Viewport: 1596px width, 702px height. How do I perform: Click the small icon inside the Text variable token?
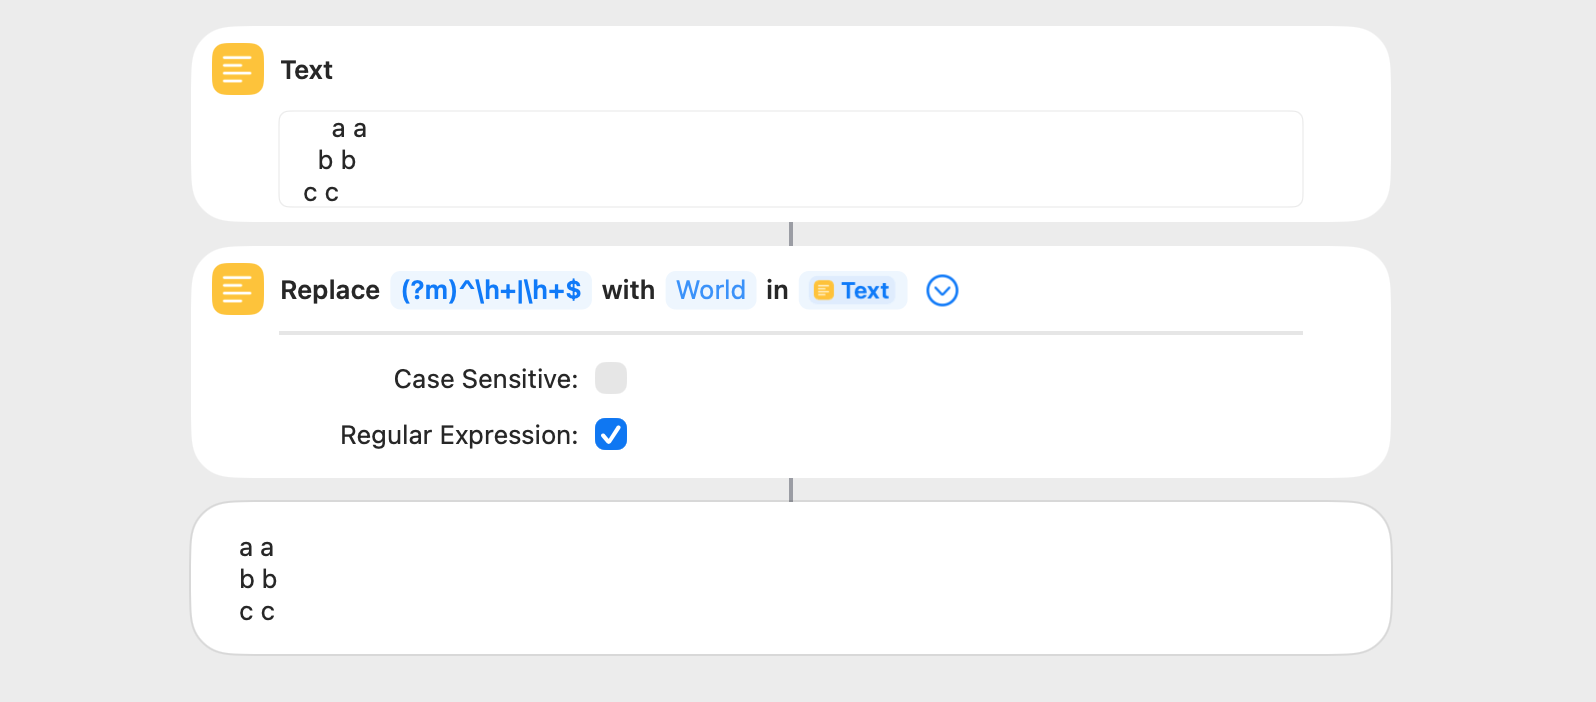tap(823, 291)
